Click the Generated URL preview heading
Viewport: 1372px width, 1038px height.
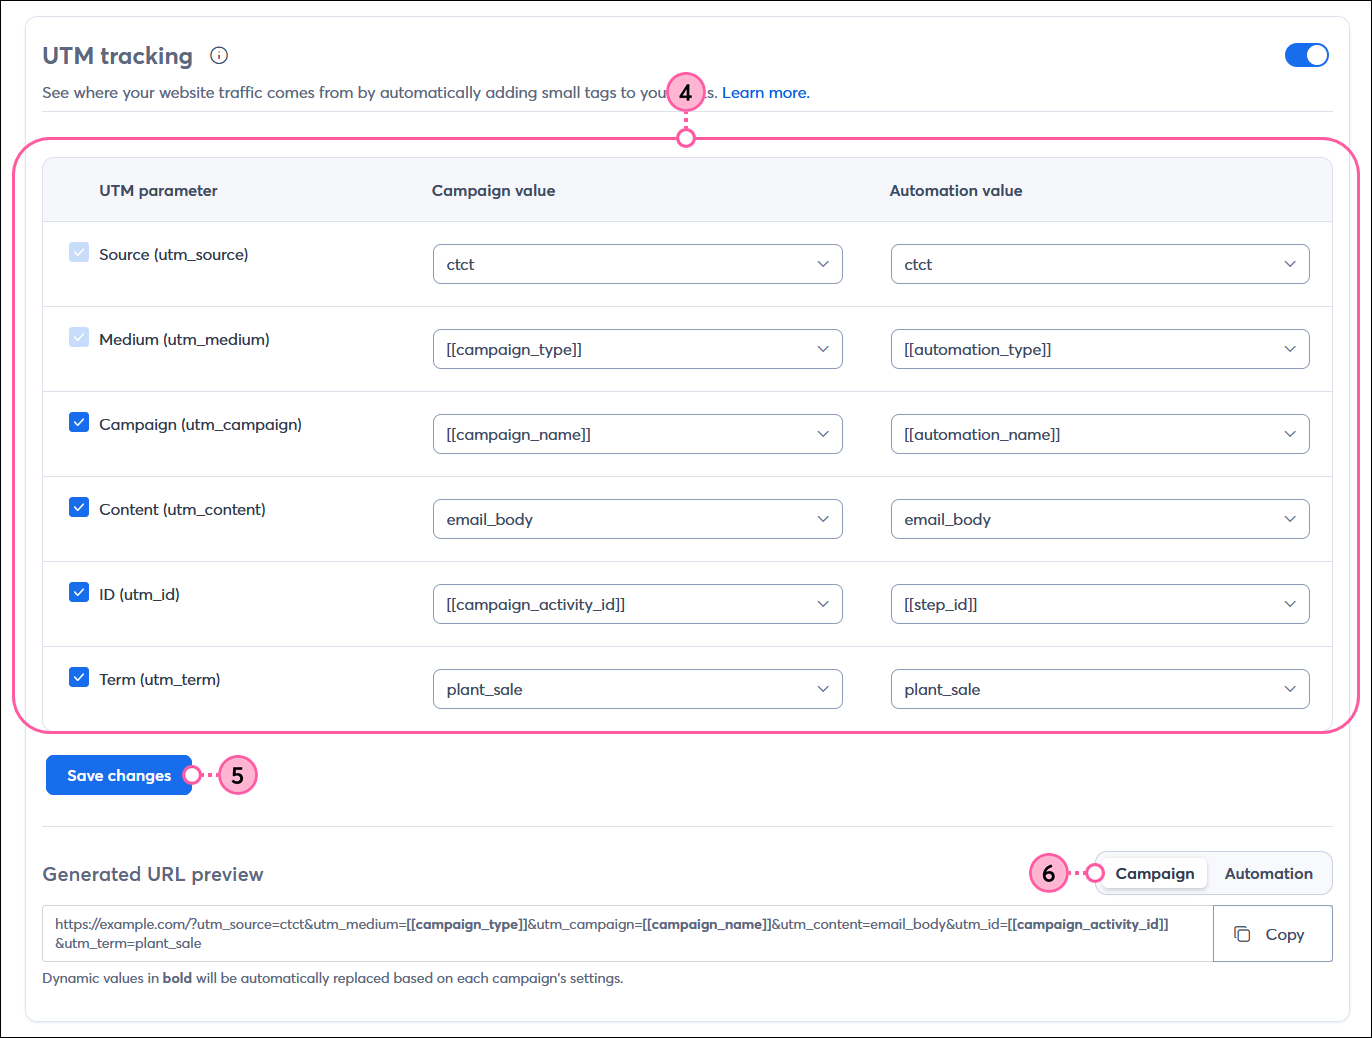pyautogui.click(x=153, y=874)
